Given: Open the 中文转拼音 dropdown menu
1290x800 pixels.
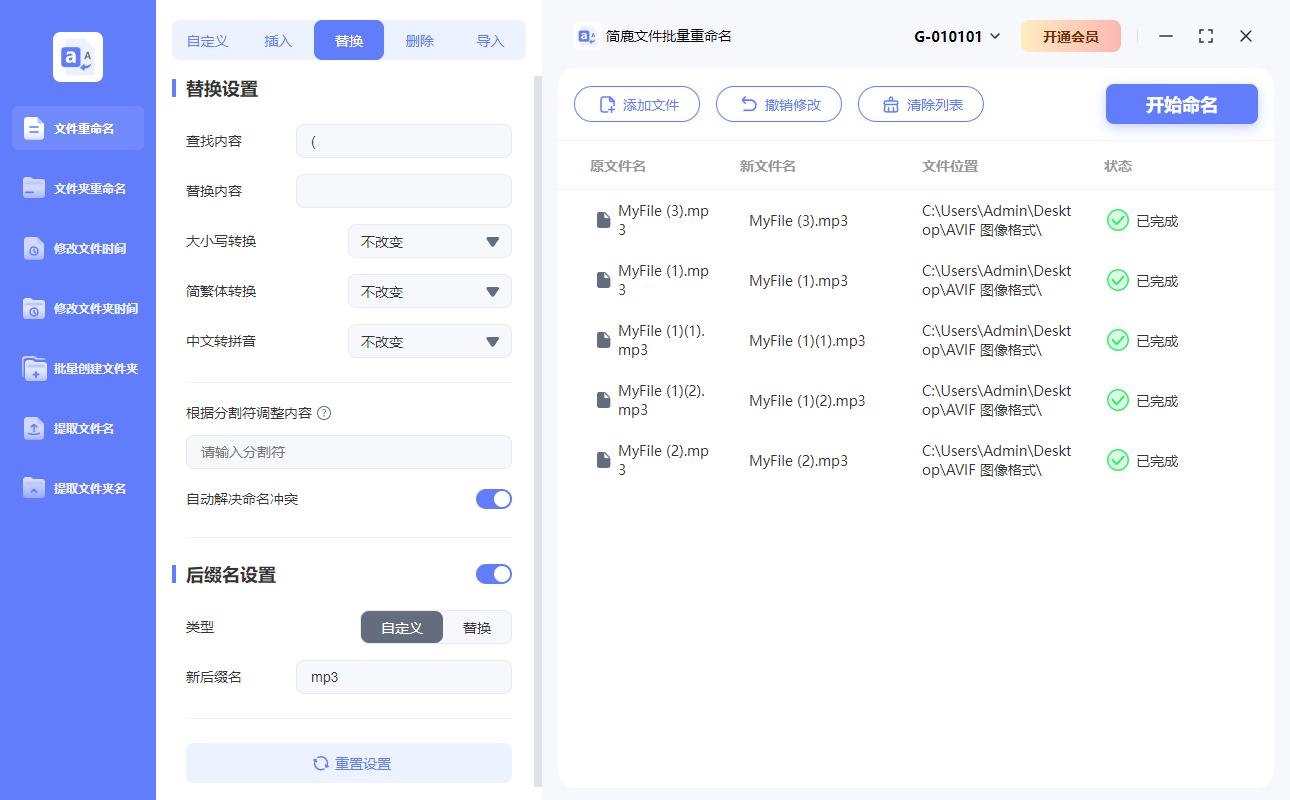Looking at the screenshot, I should 429,341.
